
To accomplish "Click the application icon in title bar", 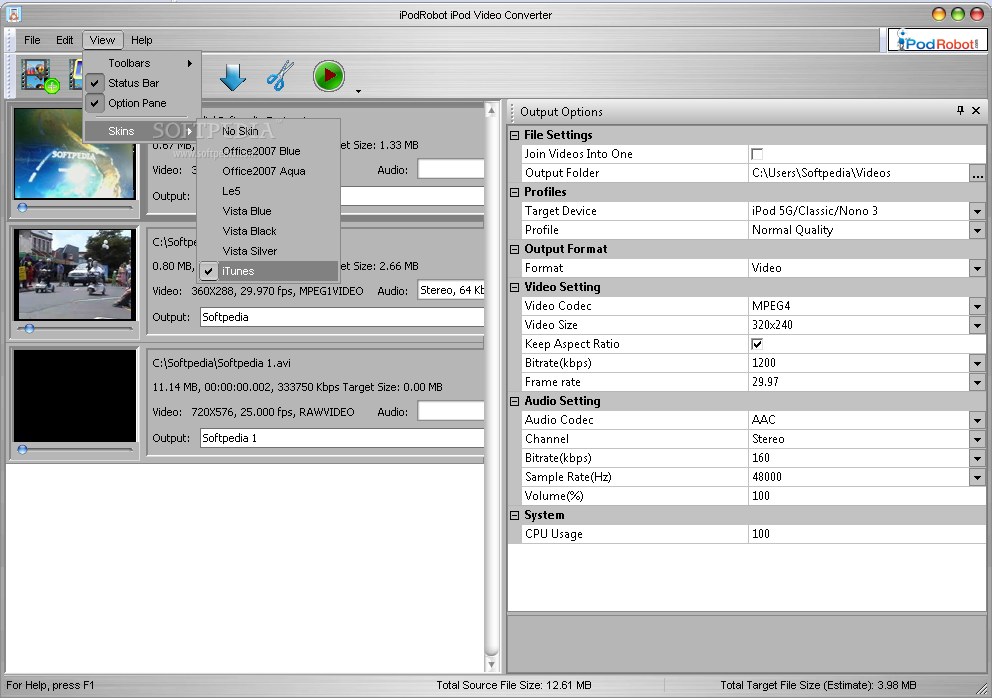I will point(13,14).
